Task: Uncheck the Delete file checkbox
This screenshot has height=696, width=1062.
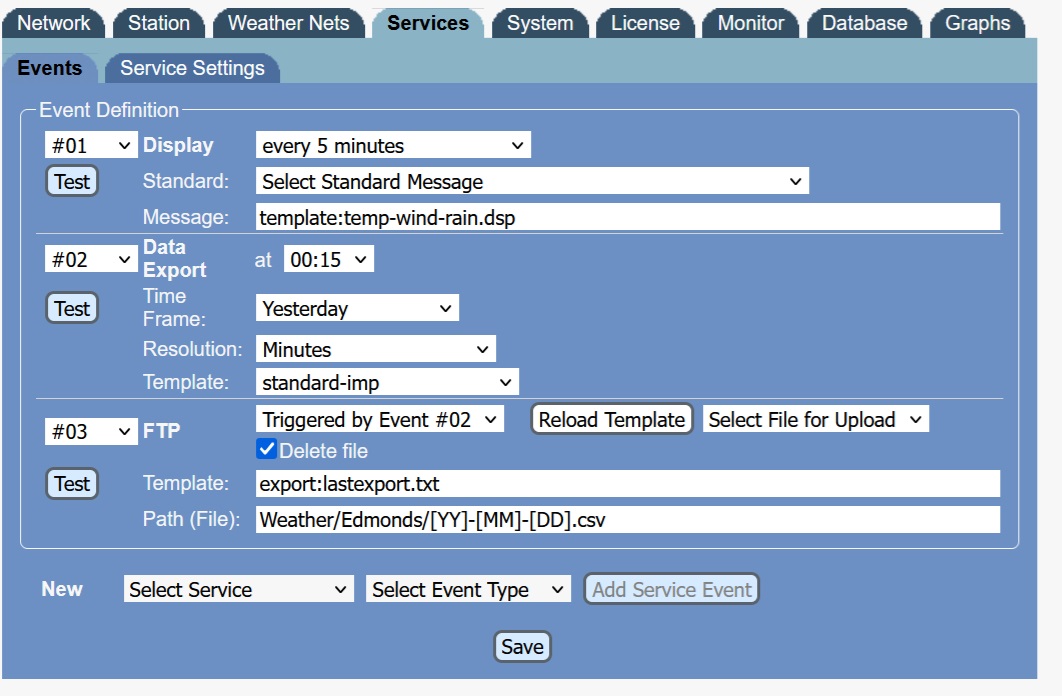Action: (x=267, y=450)
